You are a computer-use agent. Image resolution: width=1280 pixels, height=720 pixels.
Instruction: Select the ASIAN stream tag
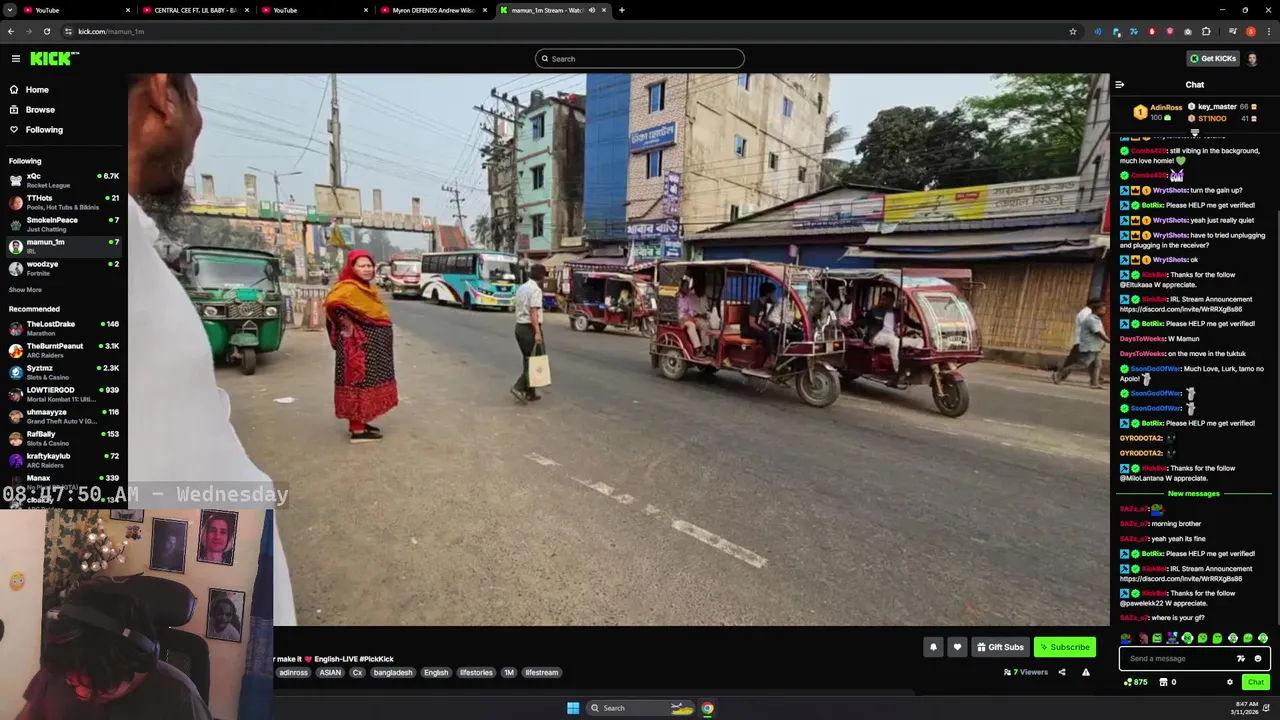(x=330, y=673)
